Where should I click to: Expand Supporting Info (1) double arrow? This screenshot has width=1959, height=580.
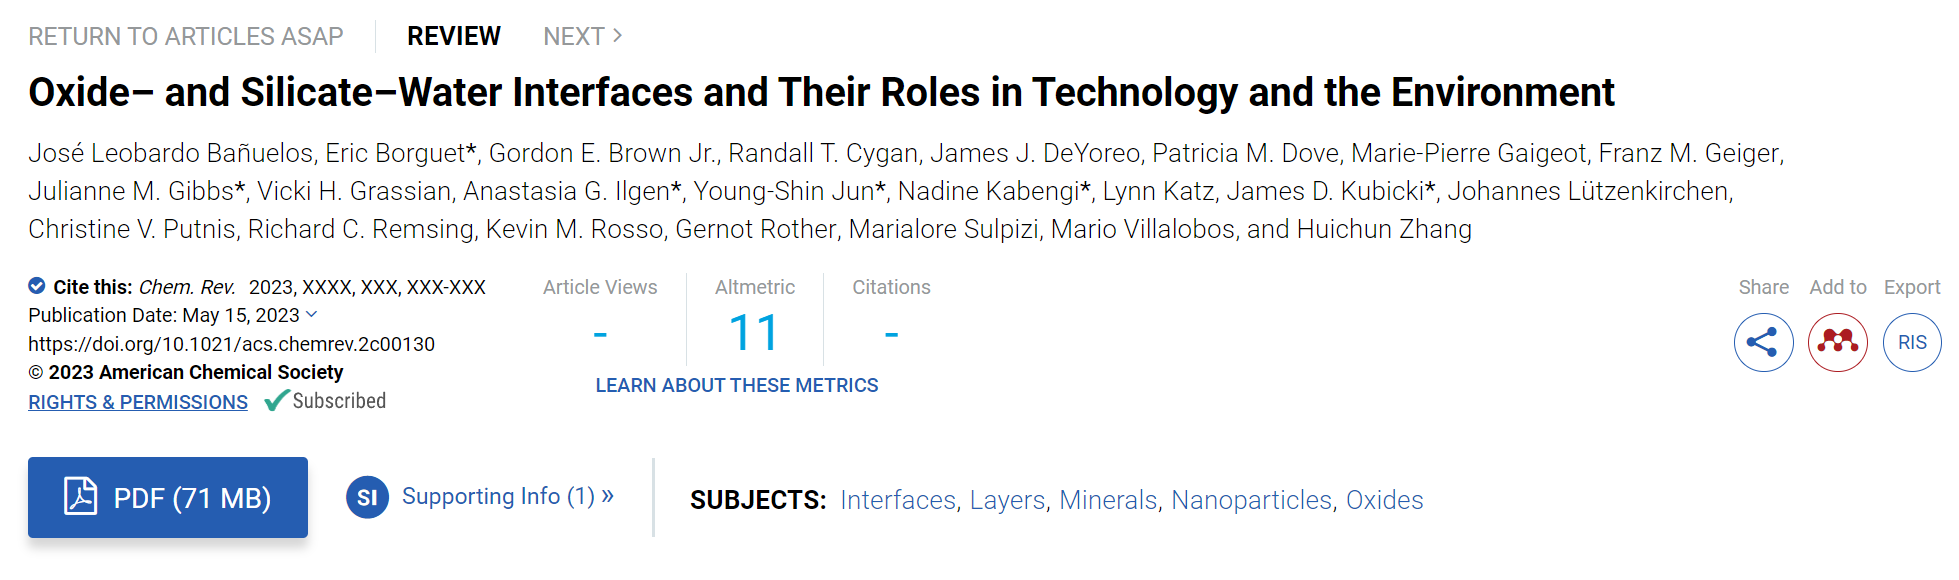(x=607, y=496)
